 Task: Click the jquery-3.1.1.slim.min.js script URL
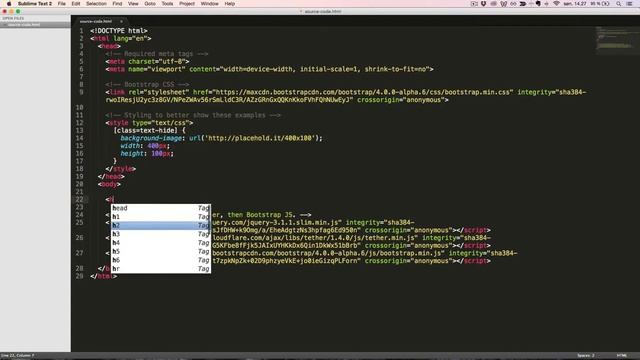tap(276, 222)
